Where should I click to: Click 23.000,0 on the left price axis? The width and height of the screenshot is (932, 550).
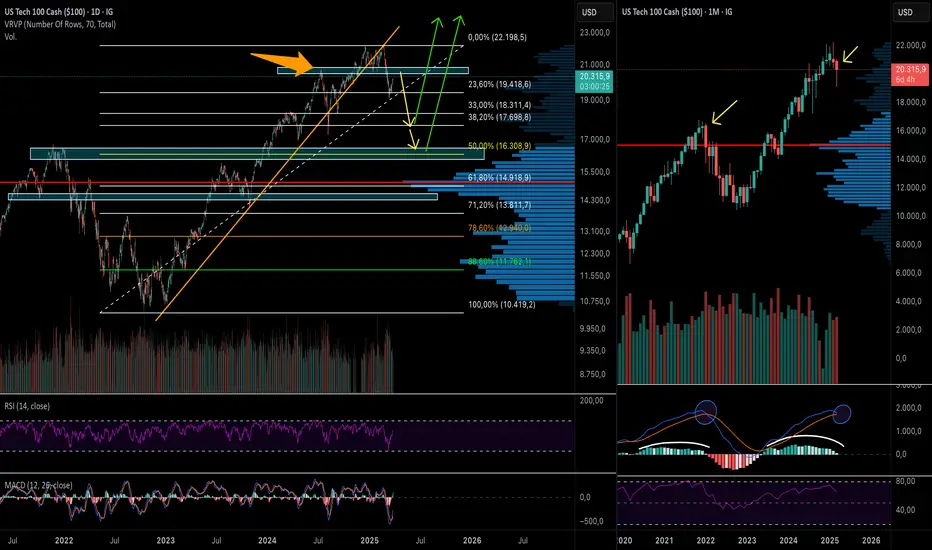pyautogui.click(x=595, y=33)
